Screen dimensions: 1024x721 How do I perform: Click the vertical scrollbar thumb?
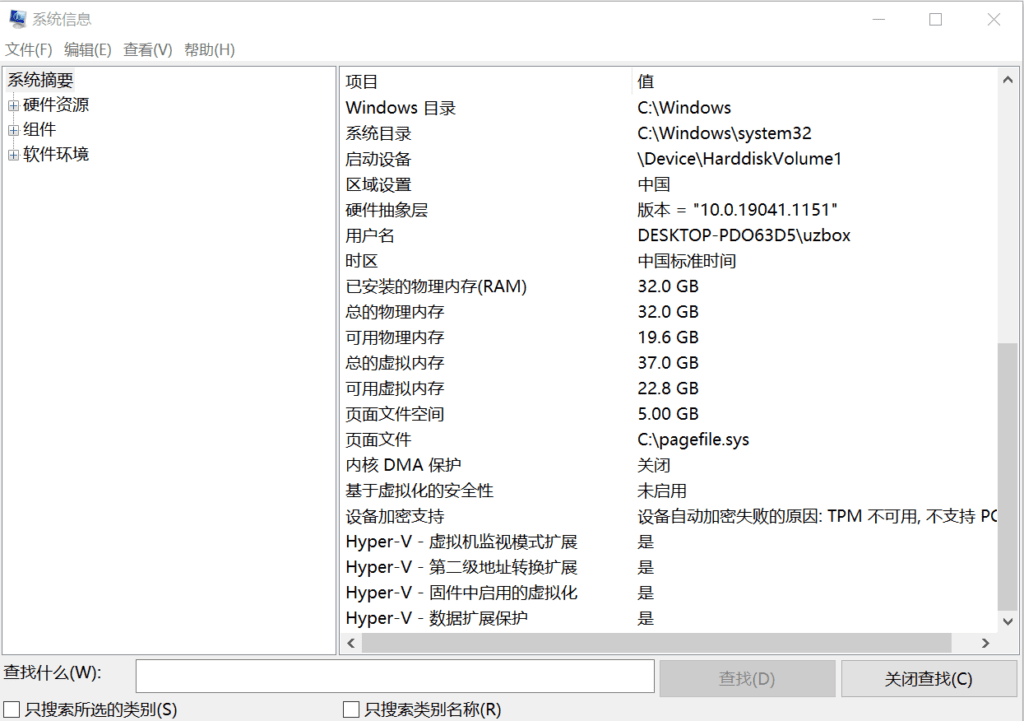[1007, 475]
